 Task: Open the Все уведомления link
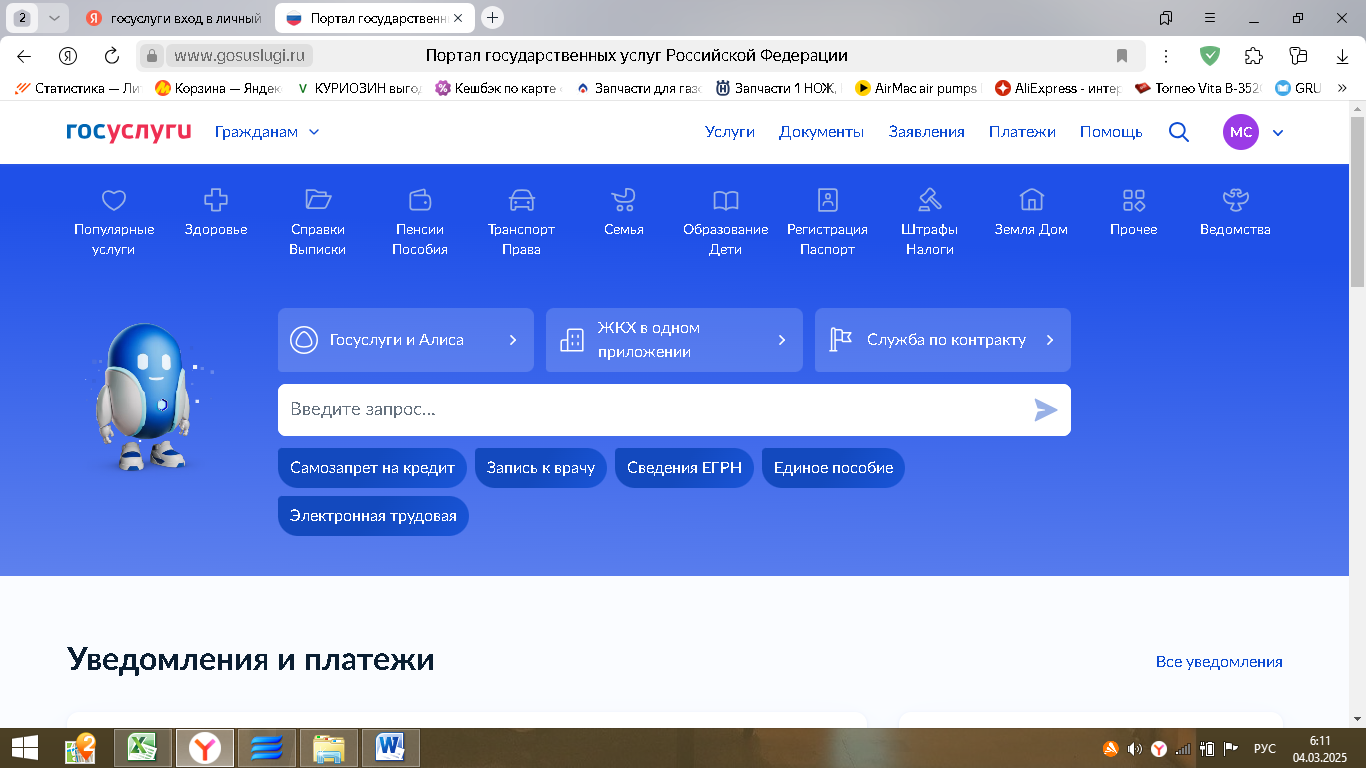(1219, 662)
